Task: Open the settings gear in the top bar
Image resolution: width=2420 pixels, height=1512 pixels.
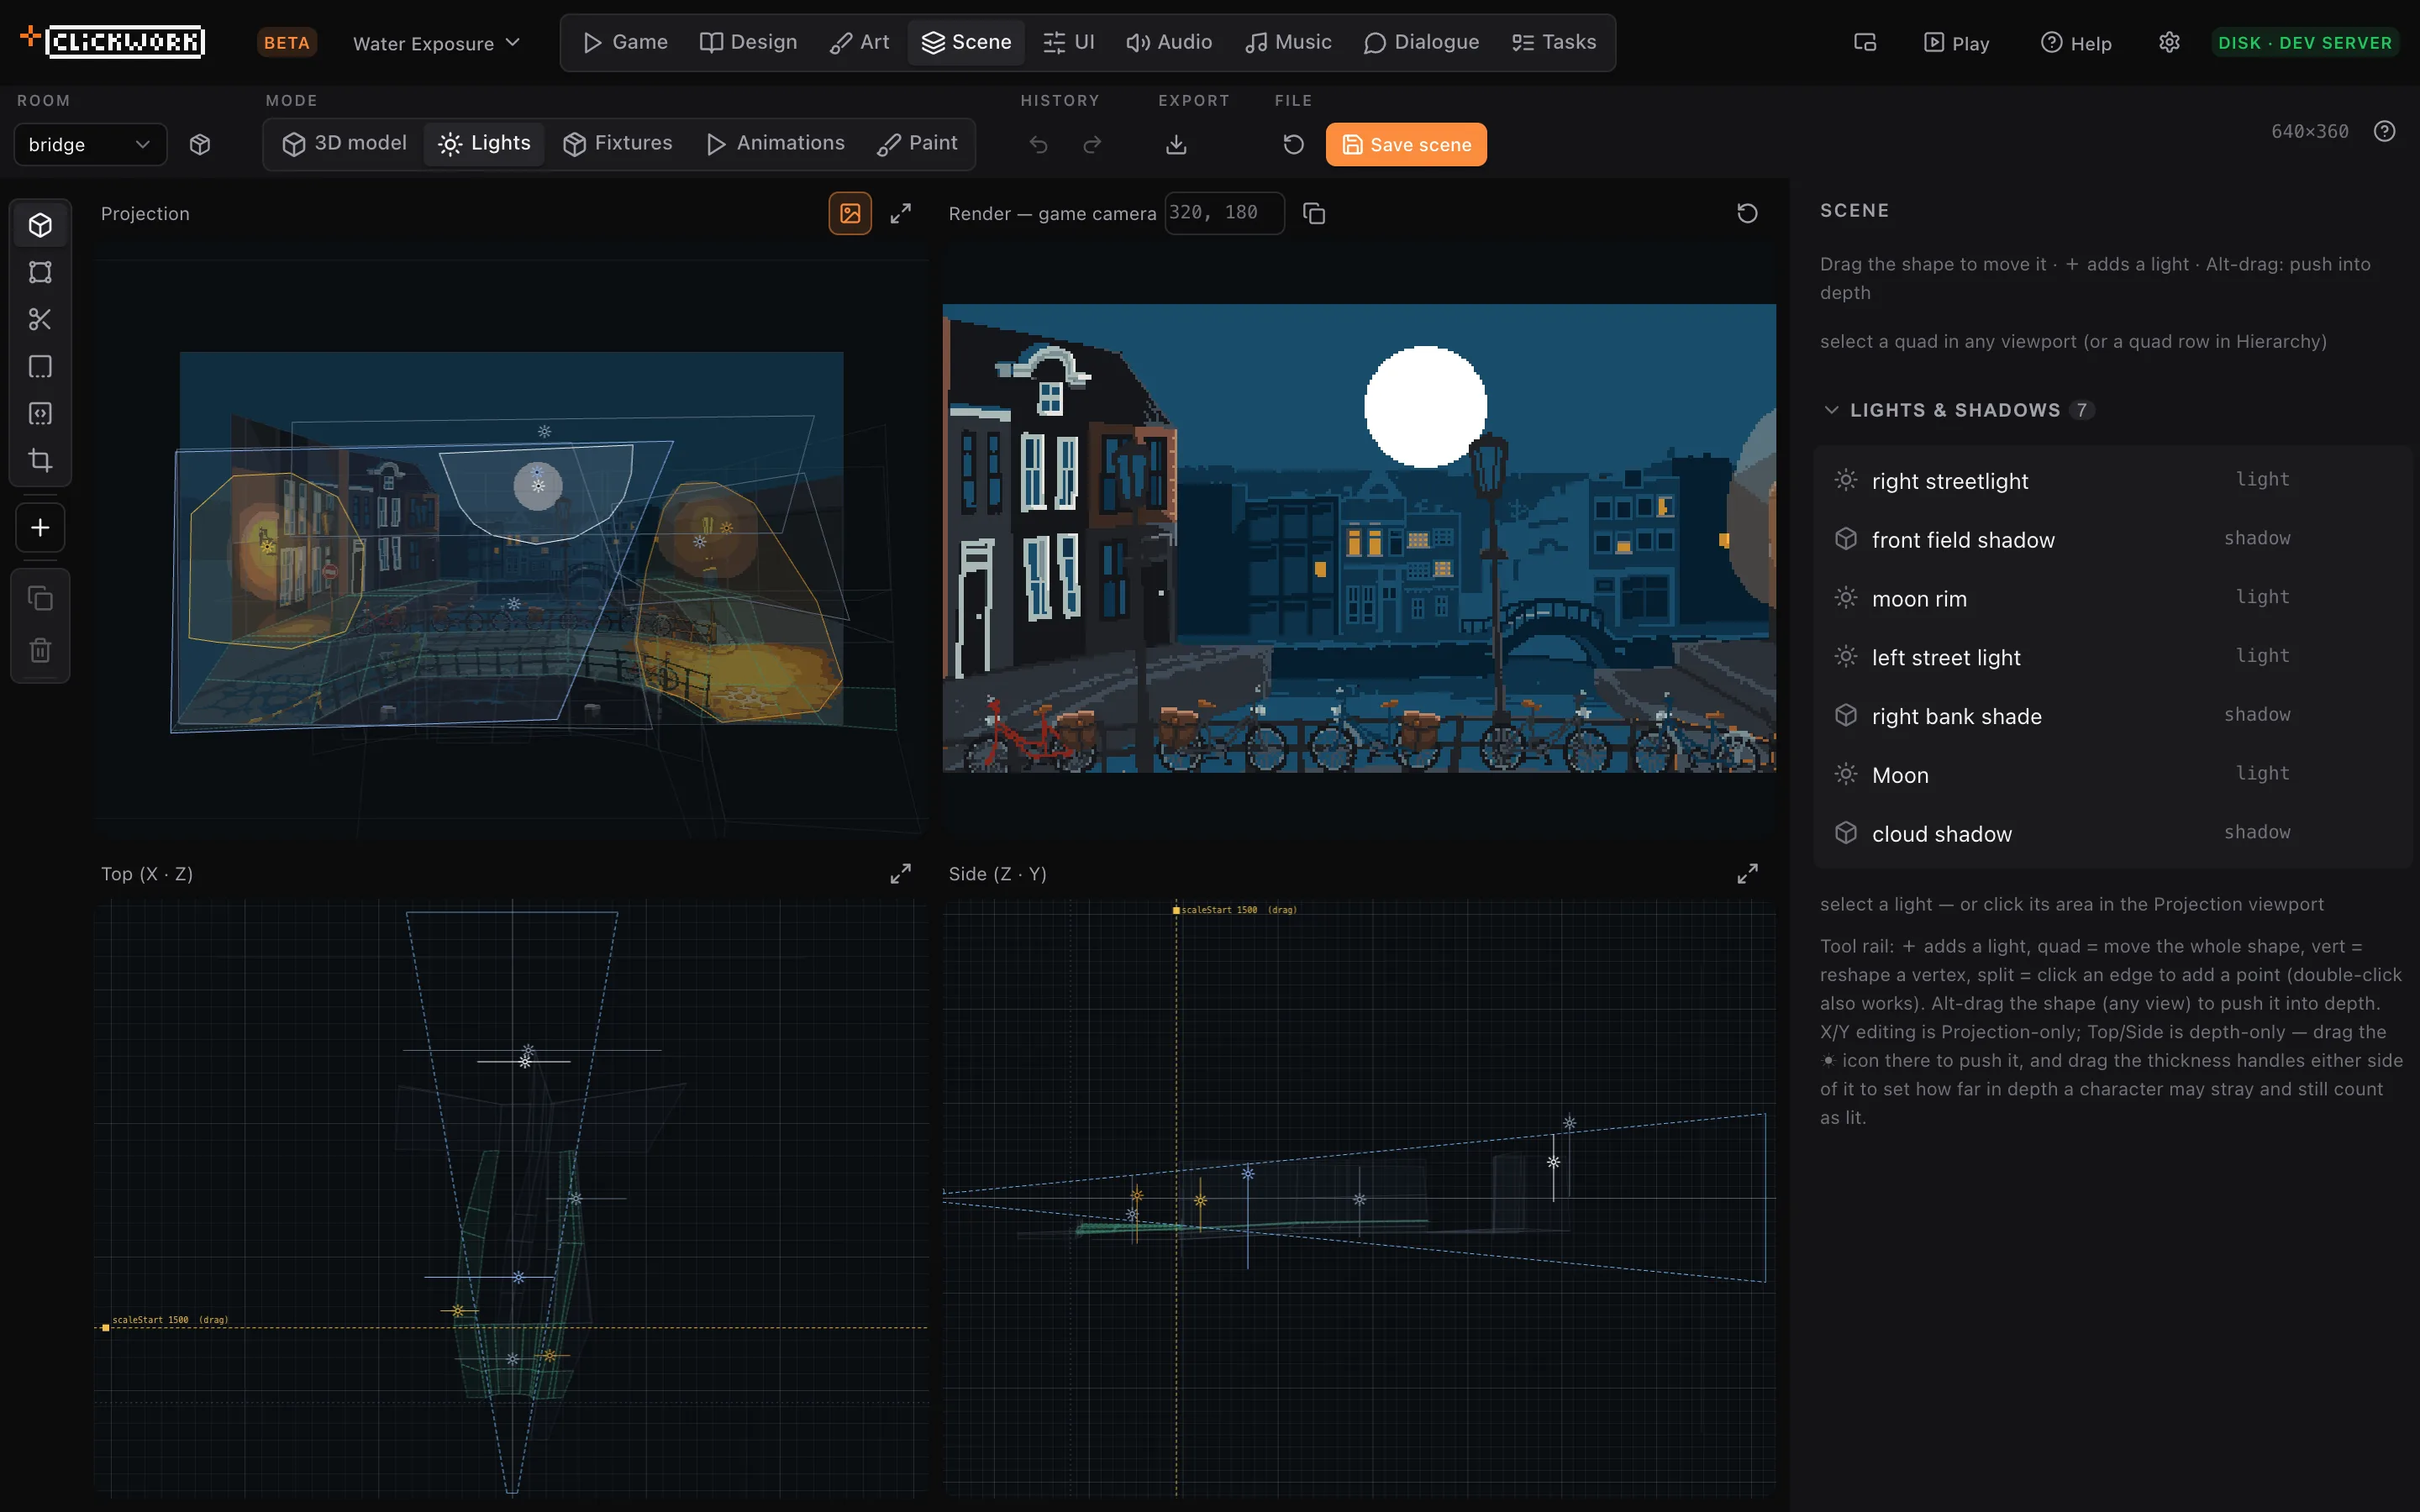Action: pos(2169,42)
